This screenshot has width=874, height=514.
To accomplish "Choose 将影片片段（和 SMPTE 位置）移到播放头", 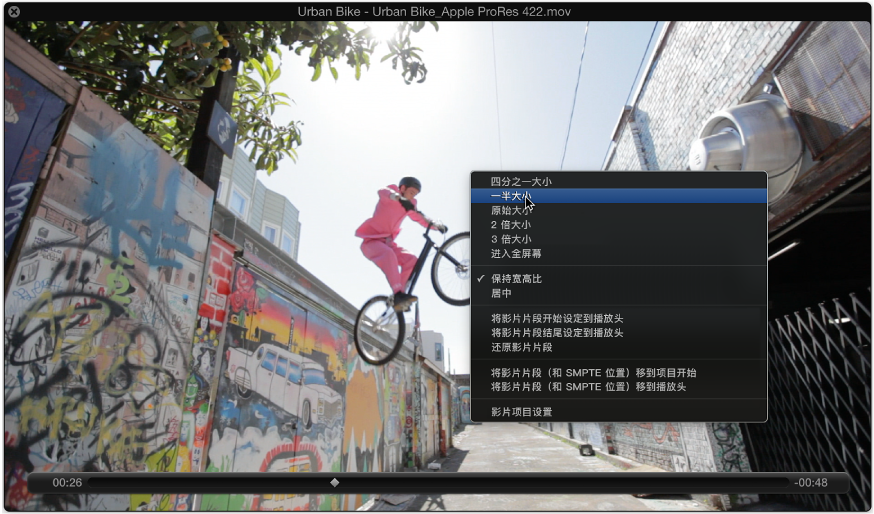I will pos(619,387).
